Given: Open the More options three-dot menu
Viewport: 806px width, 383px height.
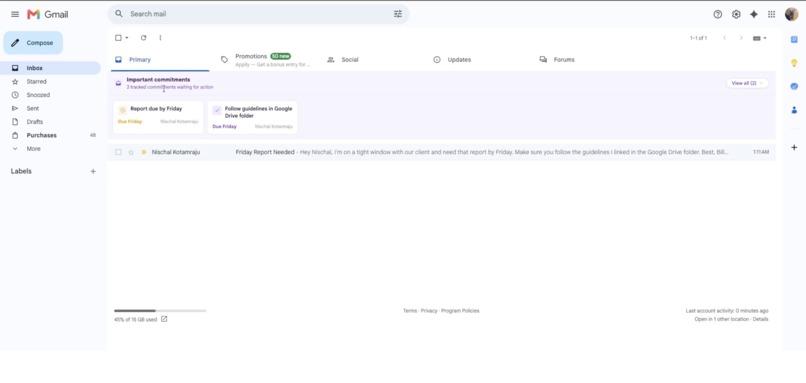Looking at the screenshot, I should point(160,38).
